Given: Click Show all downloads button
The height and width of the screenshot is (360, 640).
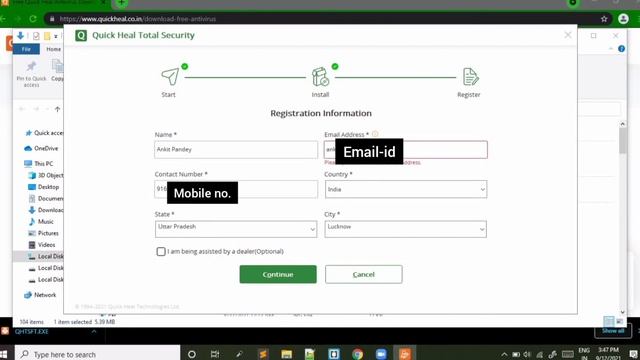Looking at the screenshot, I should (x=613, y=331).
